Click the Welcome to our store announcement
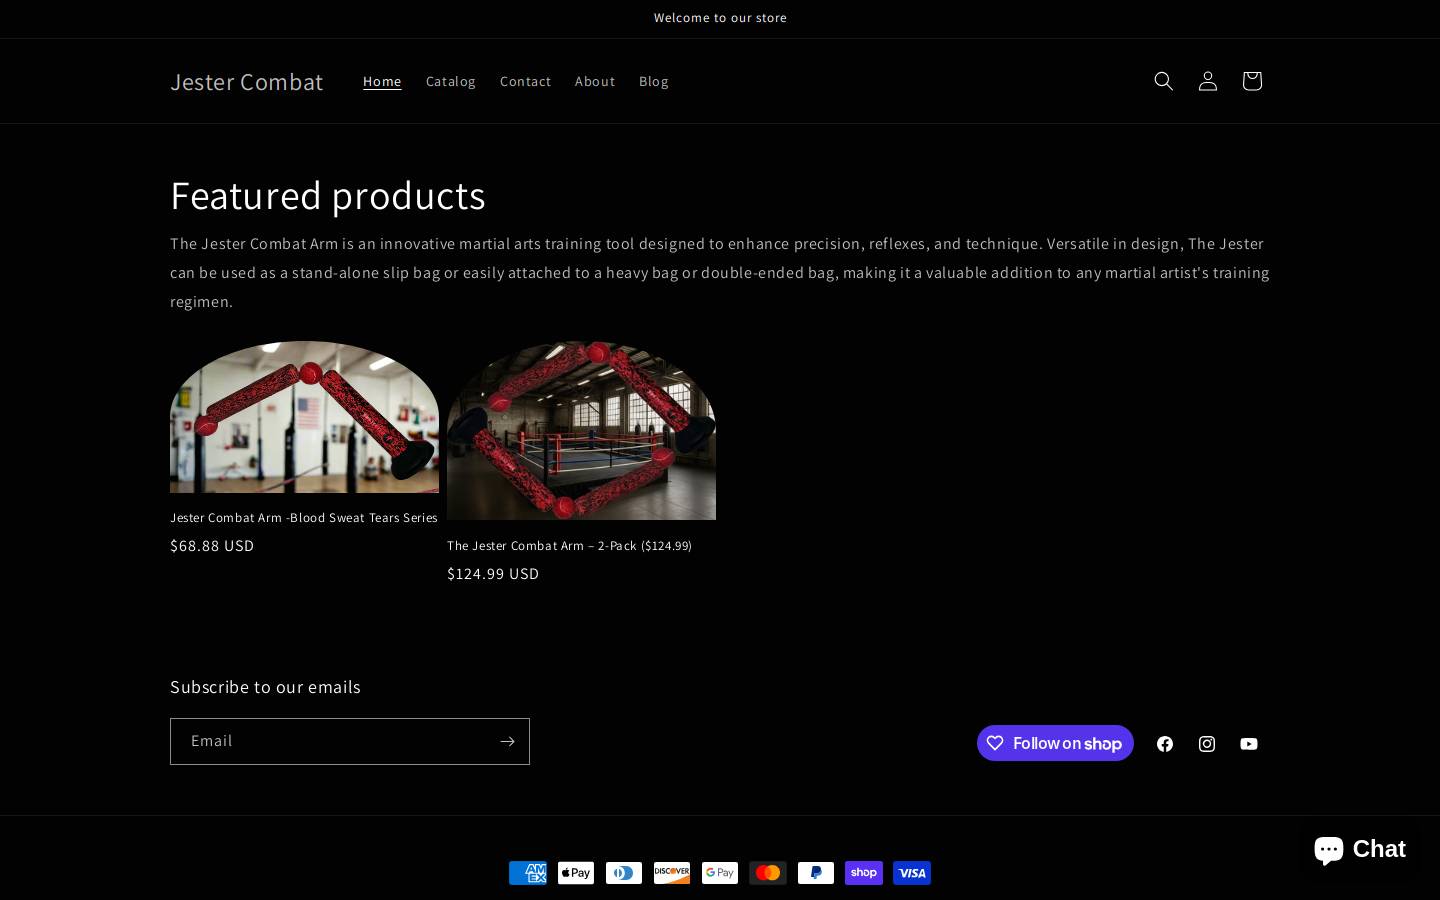 click(x=720, y=18)
